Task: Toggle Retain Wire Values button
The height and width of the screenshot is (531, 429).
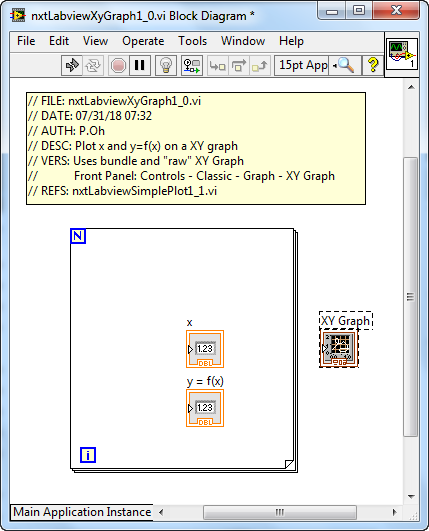Action: click(x=192, y=65)
